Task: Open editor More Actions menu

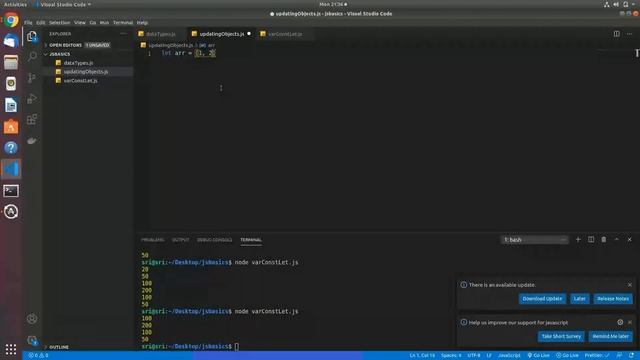Action: click(629, 34)
